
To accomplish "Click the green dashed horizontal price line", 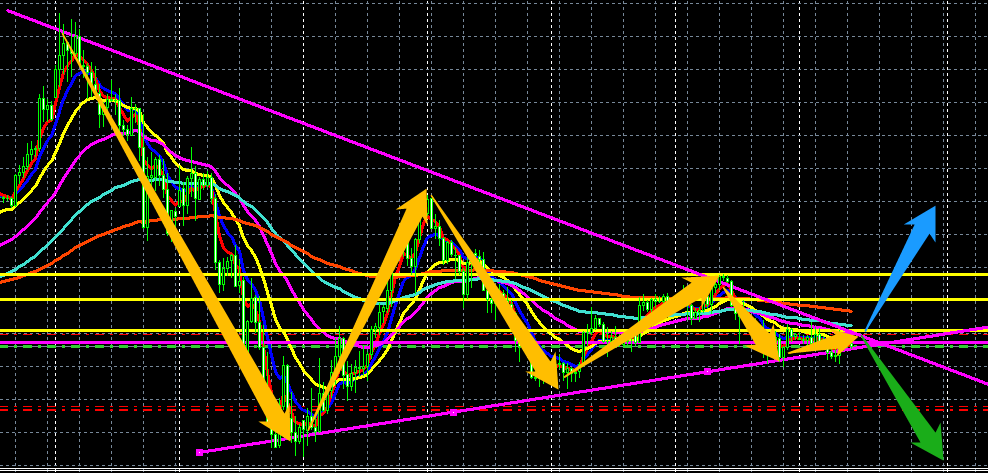I will click(494, 346).
